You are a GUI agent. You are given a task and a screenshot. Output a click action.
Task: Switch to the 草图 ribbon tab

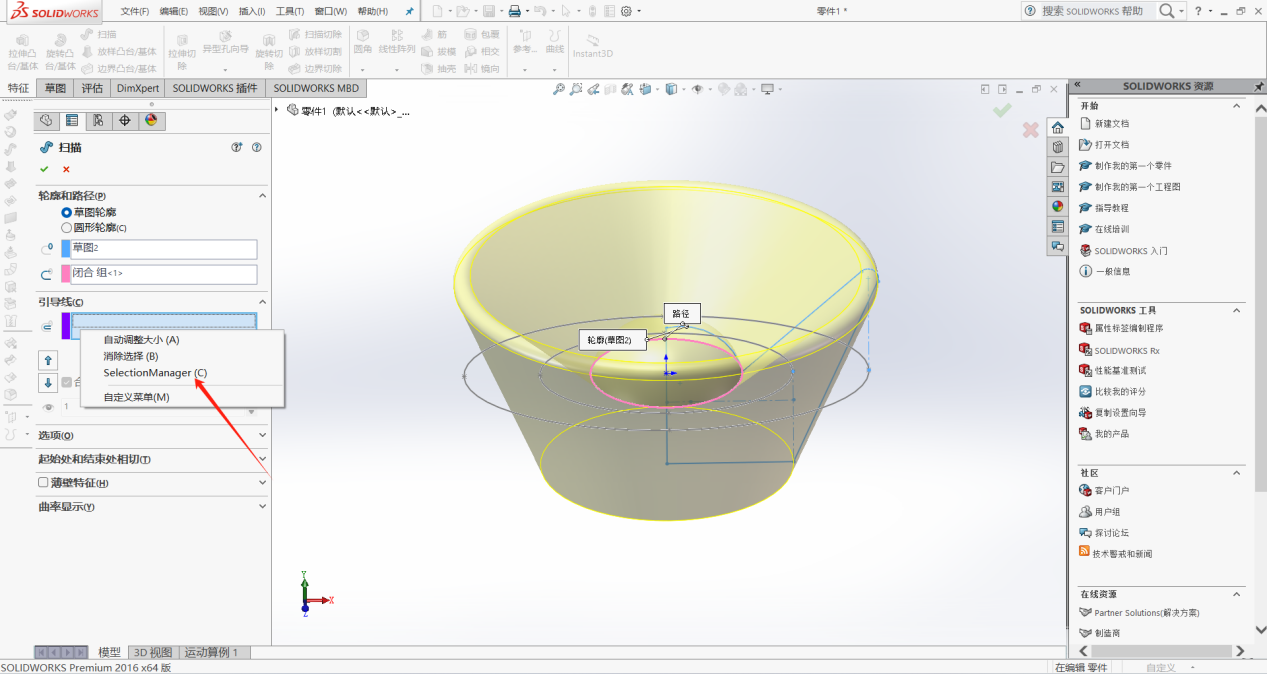55,88
